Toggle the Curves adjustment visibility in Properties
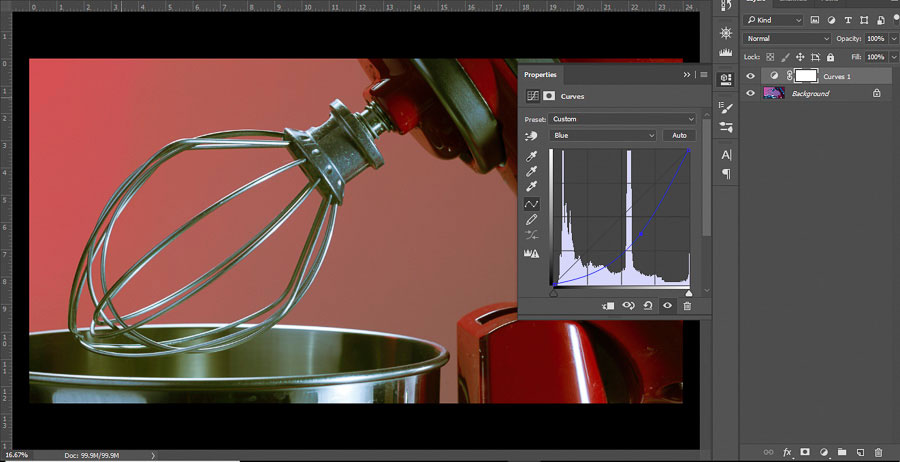The height and width of the screenshot is (462, 900). (x=667, y=306)
